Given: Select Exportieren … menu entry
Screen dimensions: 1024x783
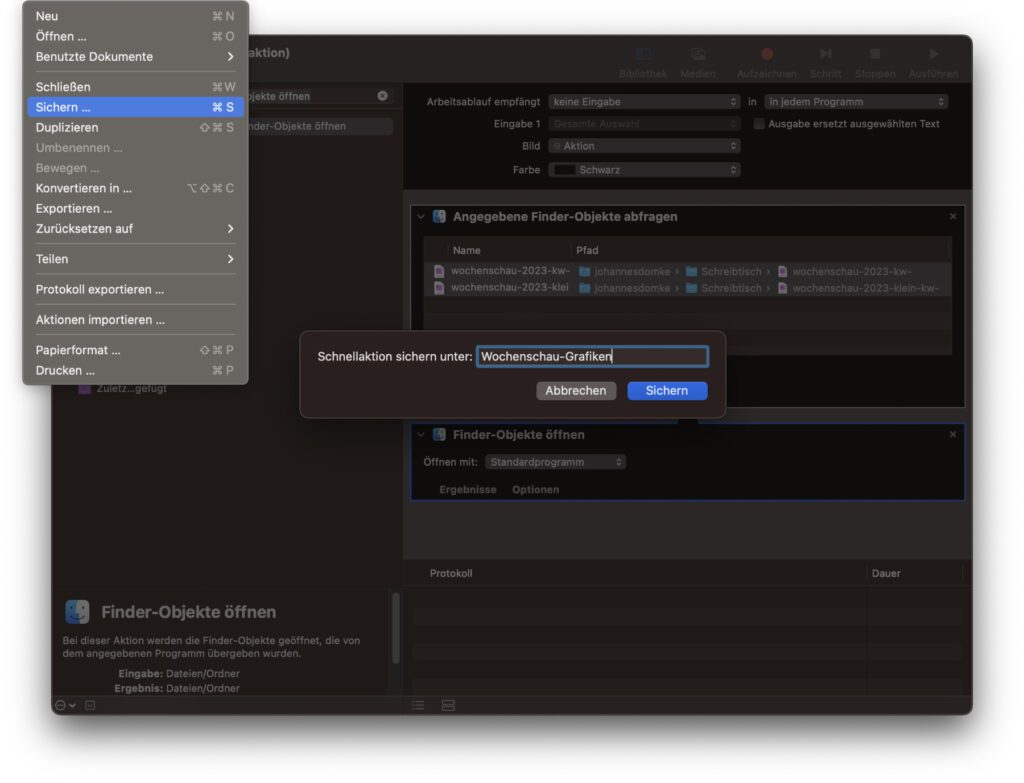Looking at the screenshot, I should pyautogui.click(x=74, y=208).
